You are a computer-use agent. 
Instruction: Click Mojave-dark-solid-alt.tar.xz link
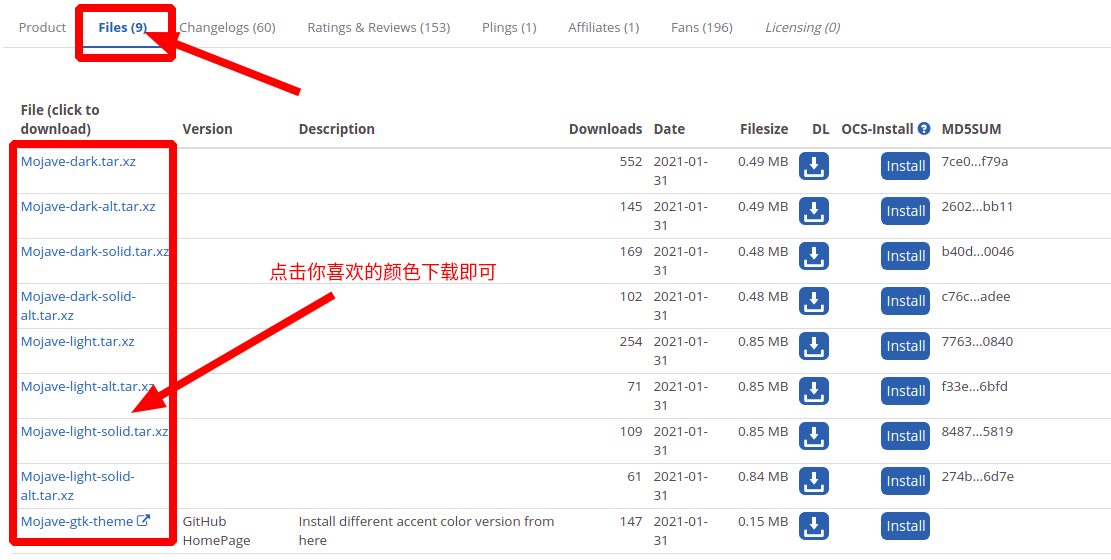pyautogui.click(x=78, y=306)
